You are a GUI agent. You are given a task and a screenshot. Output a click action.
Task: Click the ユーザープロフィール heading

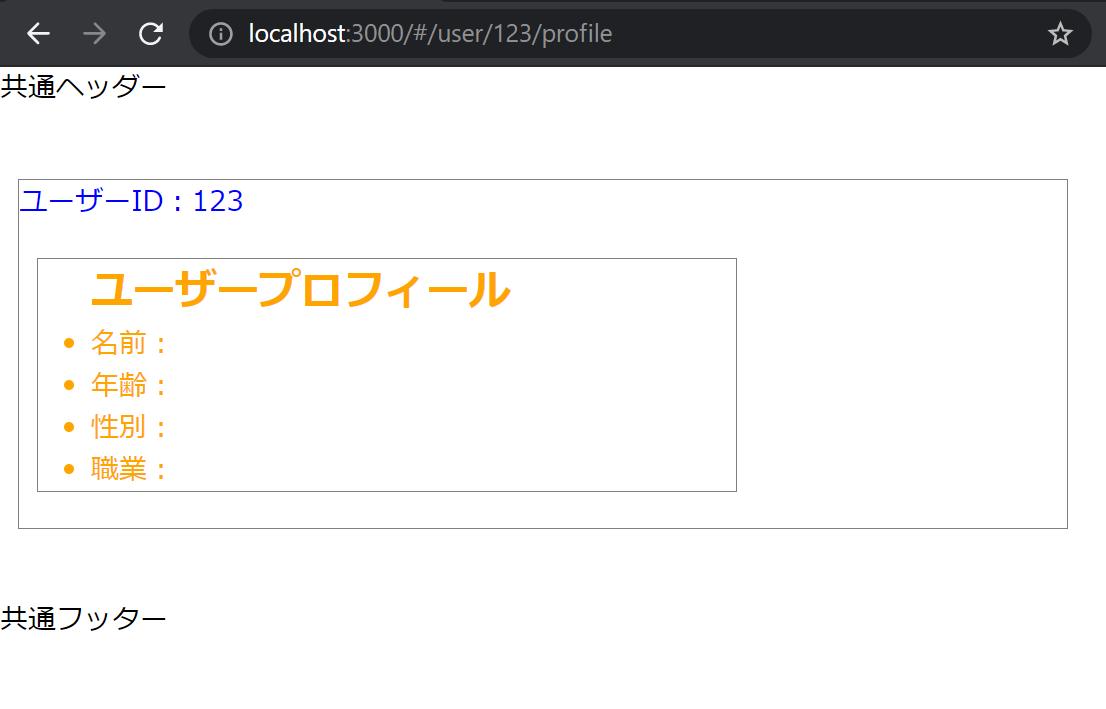(x=300, y=290)
